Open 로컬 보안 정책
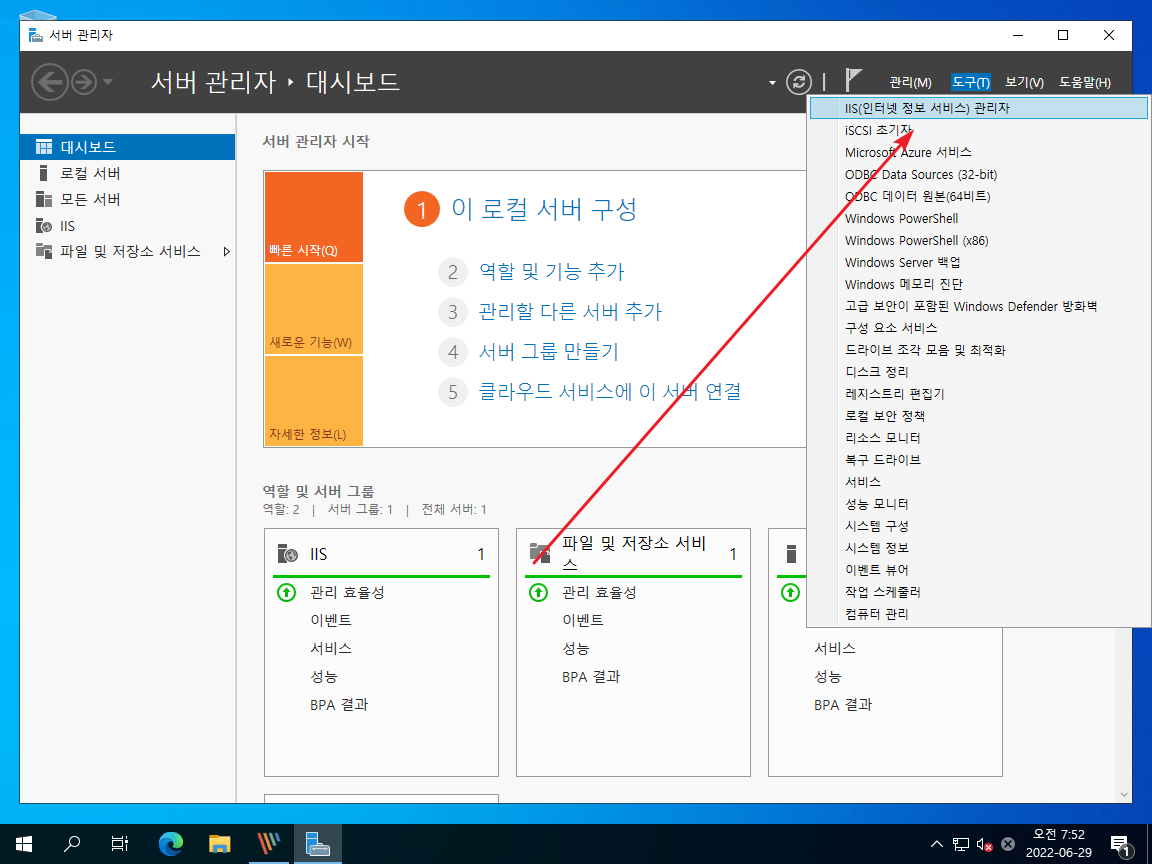Image resolution: width=1152 pixels, height=864 pixels. (x=979, y=416)
